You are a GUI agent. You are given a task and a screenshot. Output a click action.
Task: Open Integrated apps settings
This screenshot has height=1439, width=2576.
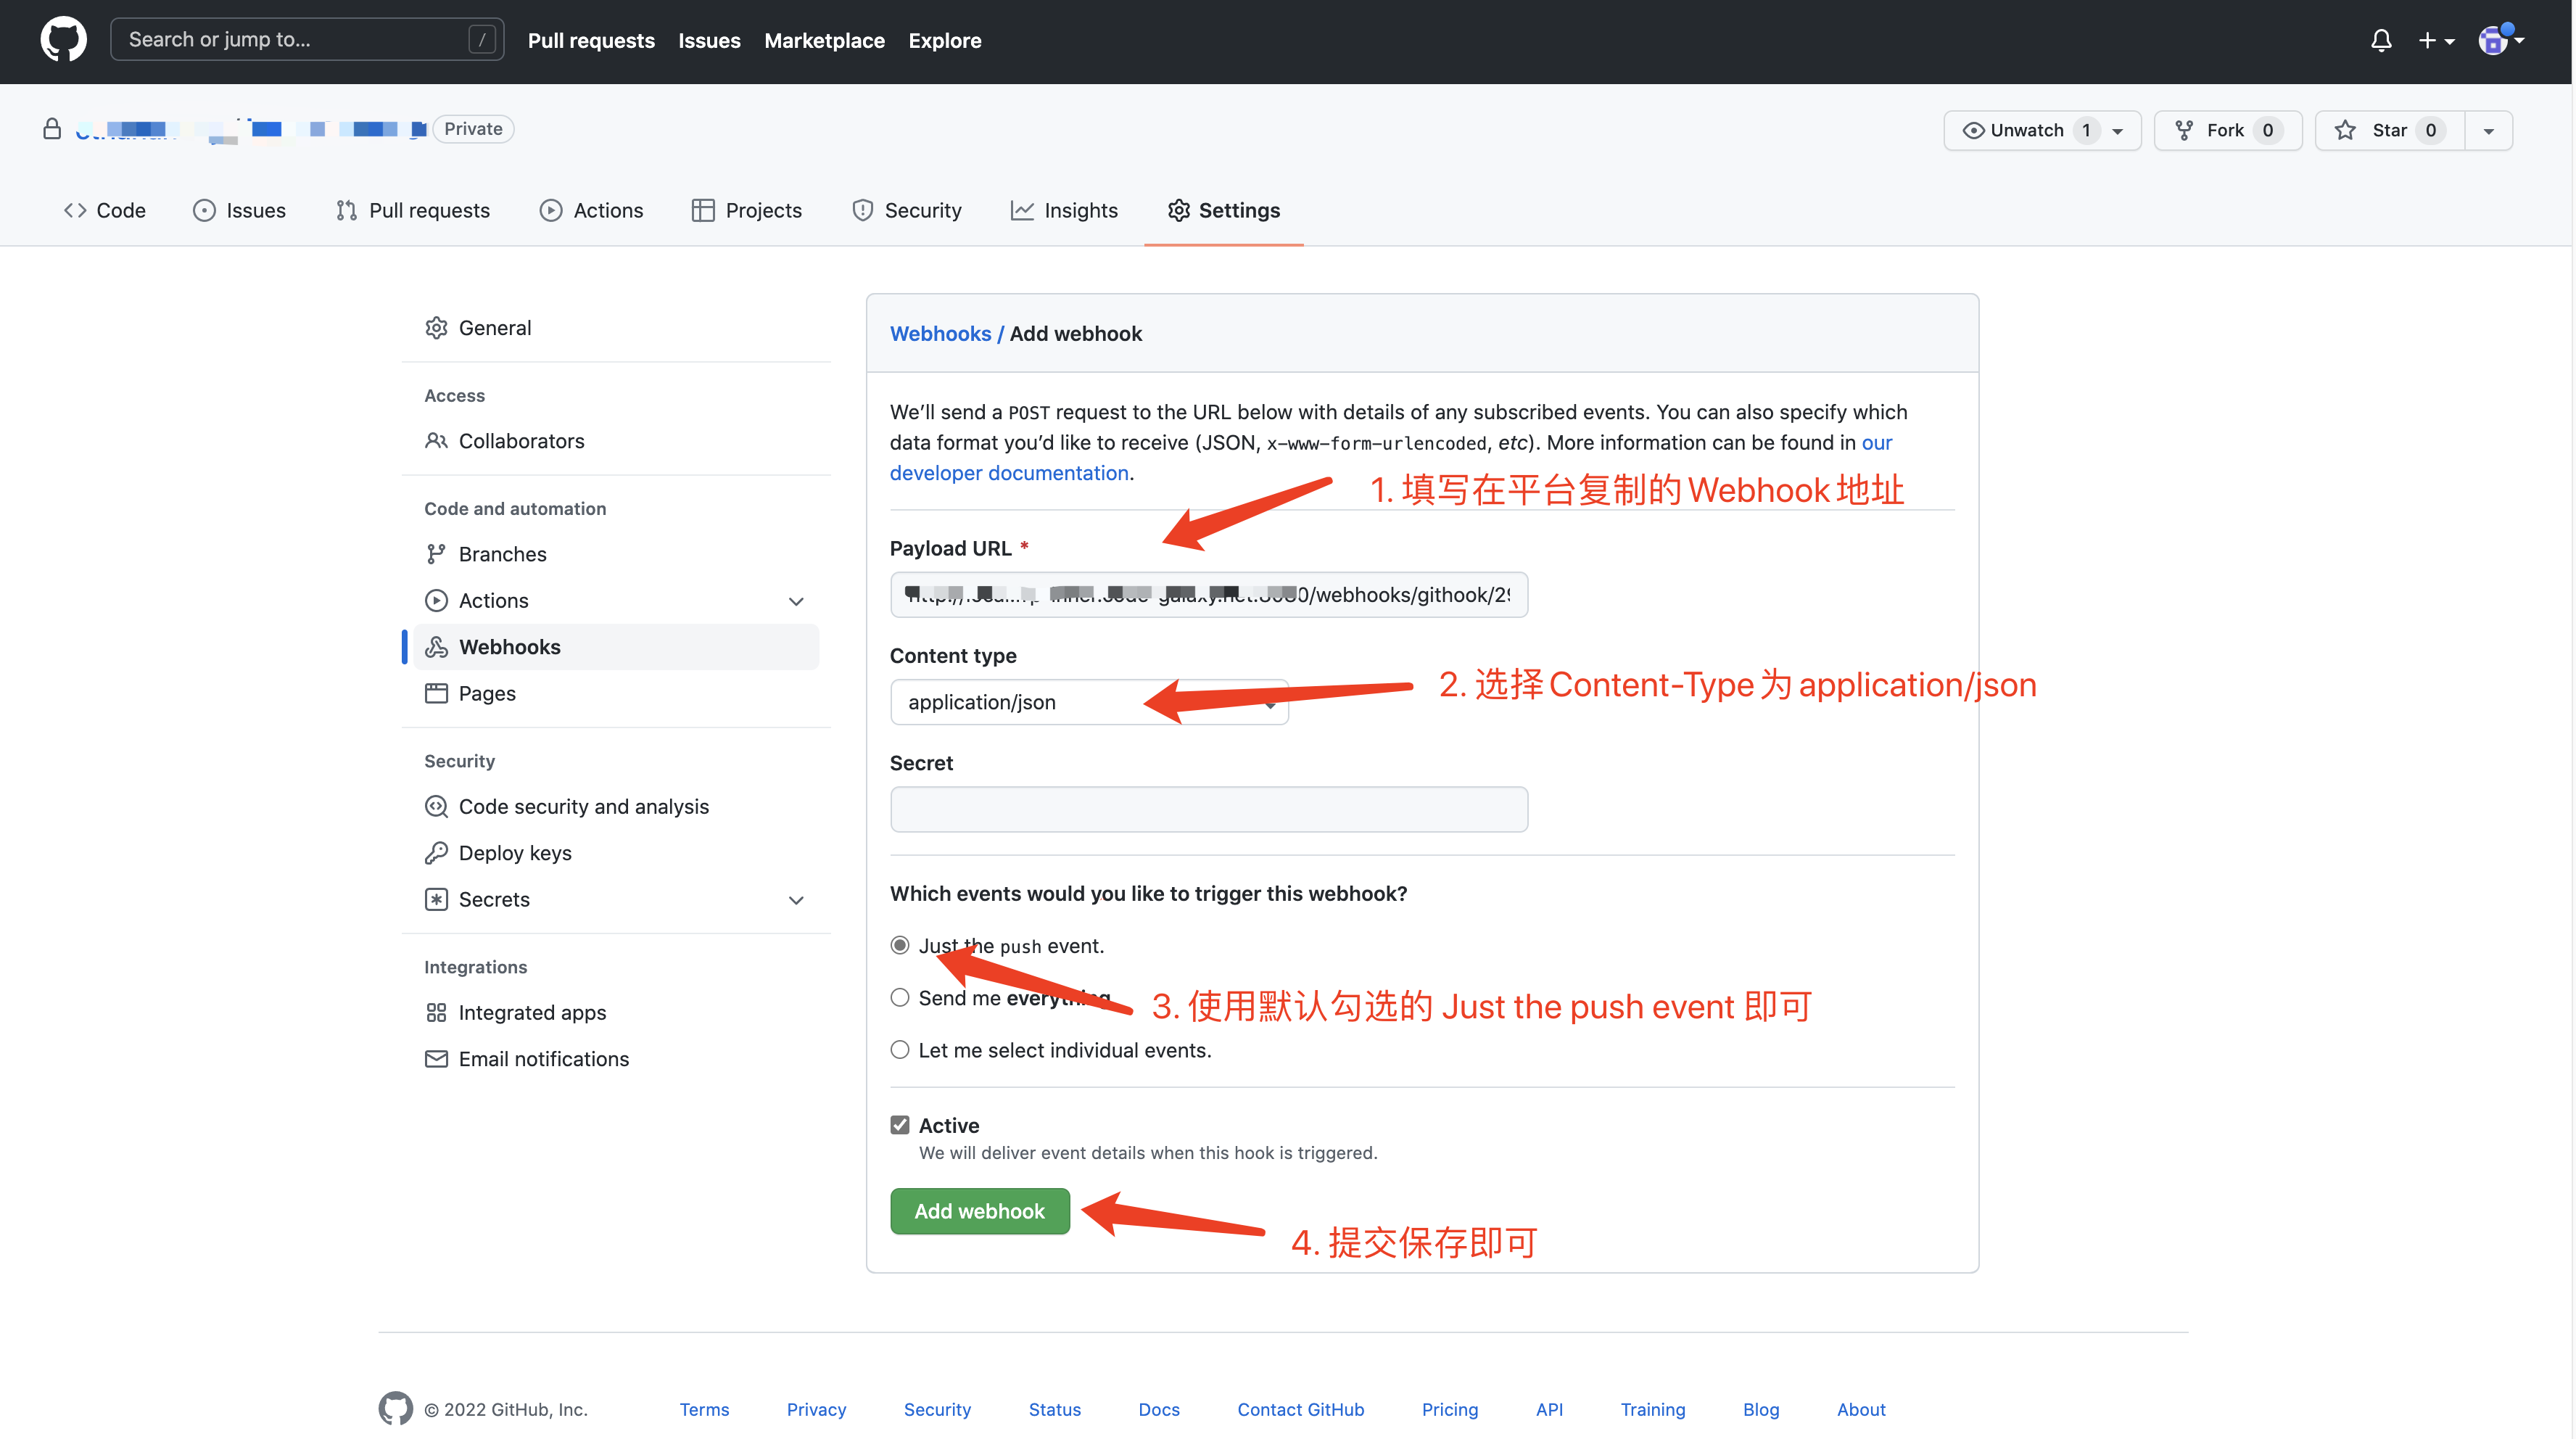point(532,1012)
